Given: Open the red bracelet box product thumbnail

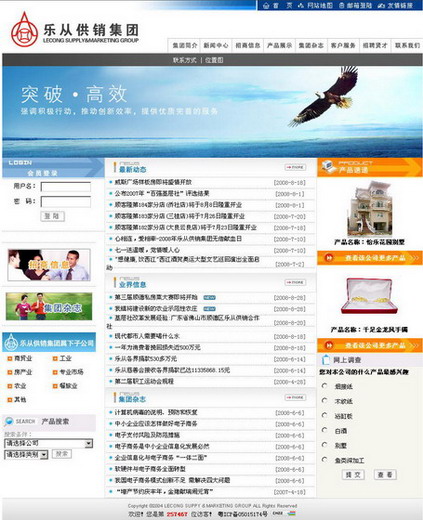Looking at the screenshot, I should point(369,296).
